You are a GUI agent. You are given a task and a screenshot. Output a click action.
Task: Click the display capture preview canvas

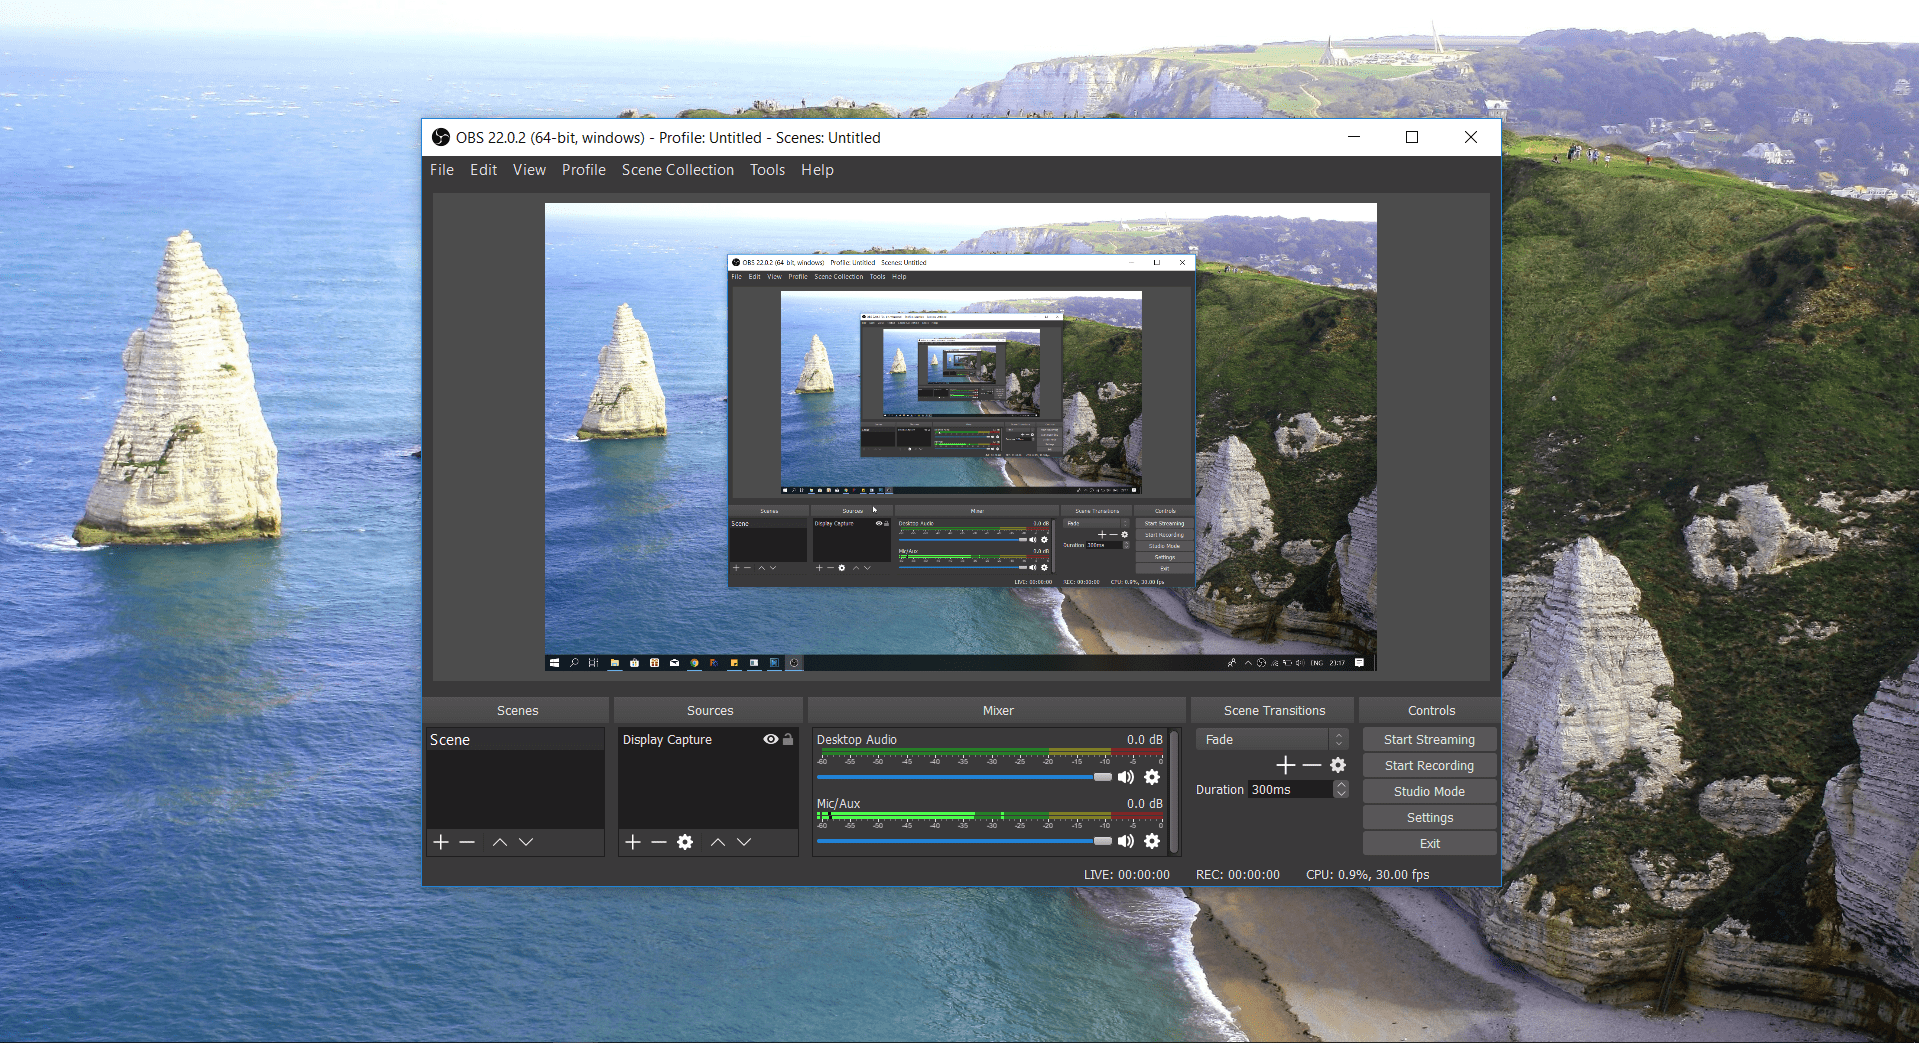961,437
